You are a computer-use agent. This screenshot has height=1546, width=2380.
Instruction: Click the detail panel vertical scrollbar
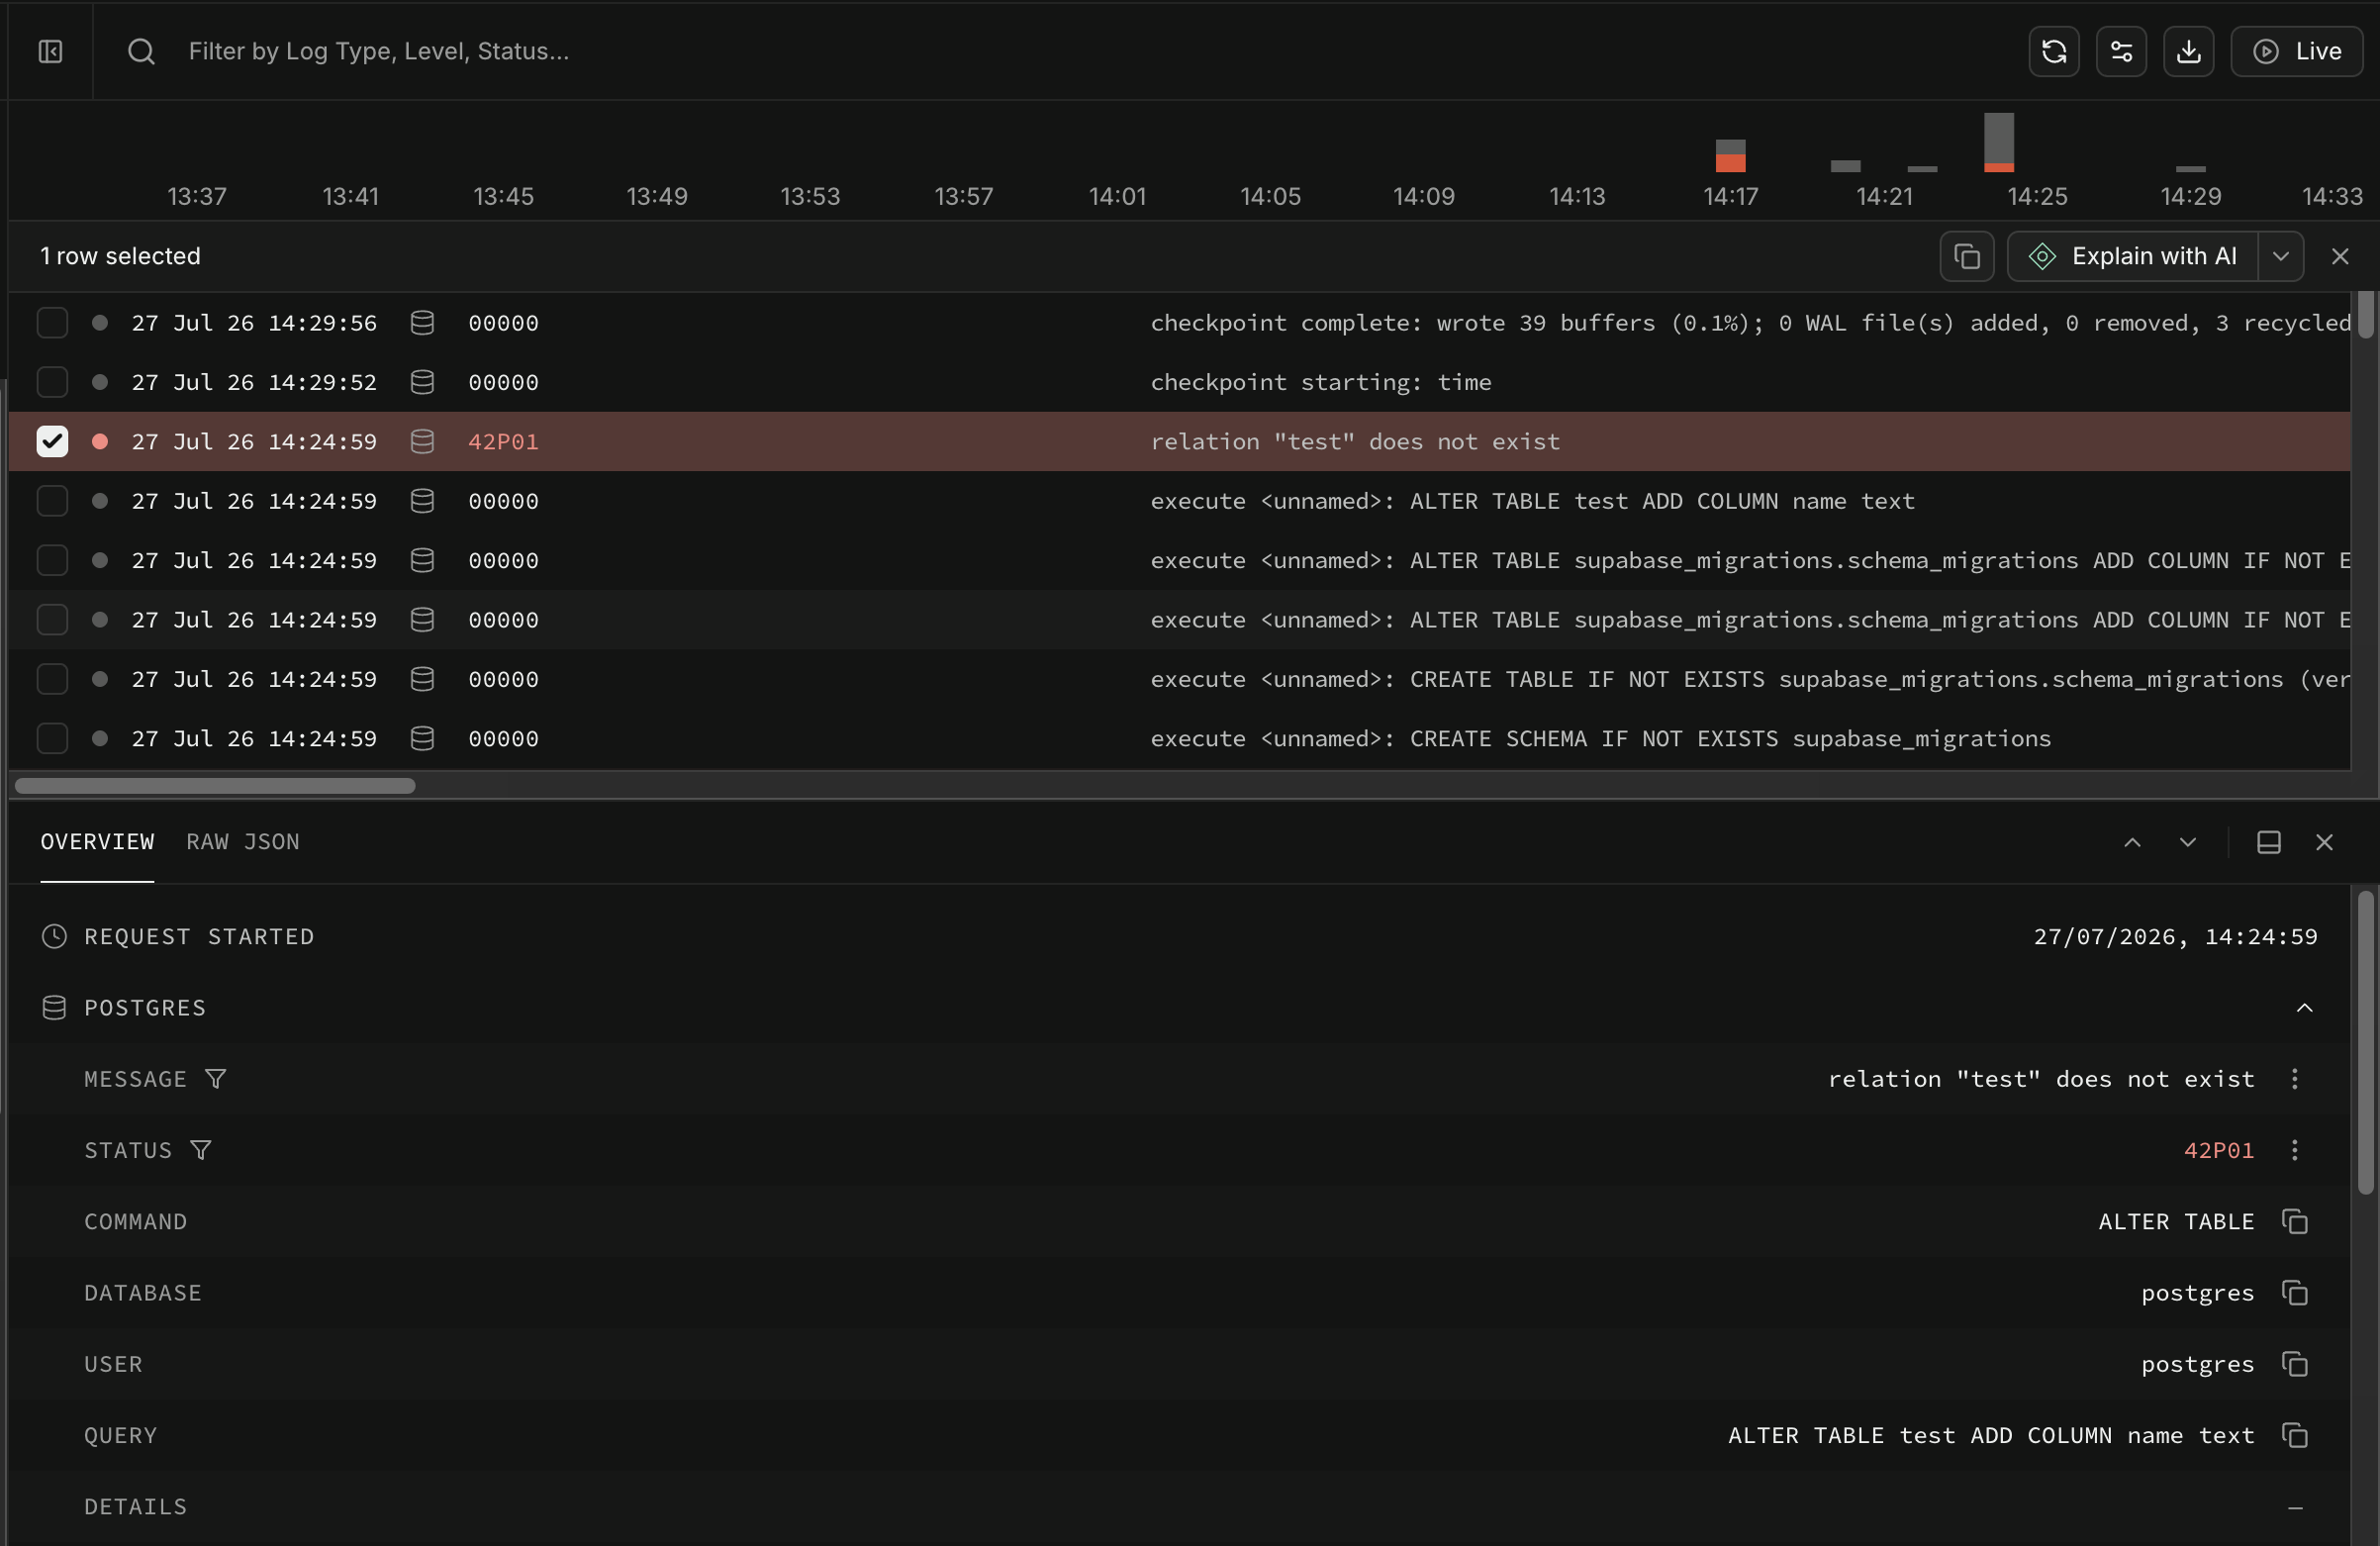[2365, 1042]
